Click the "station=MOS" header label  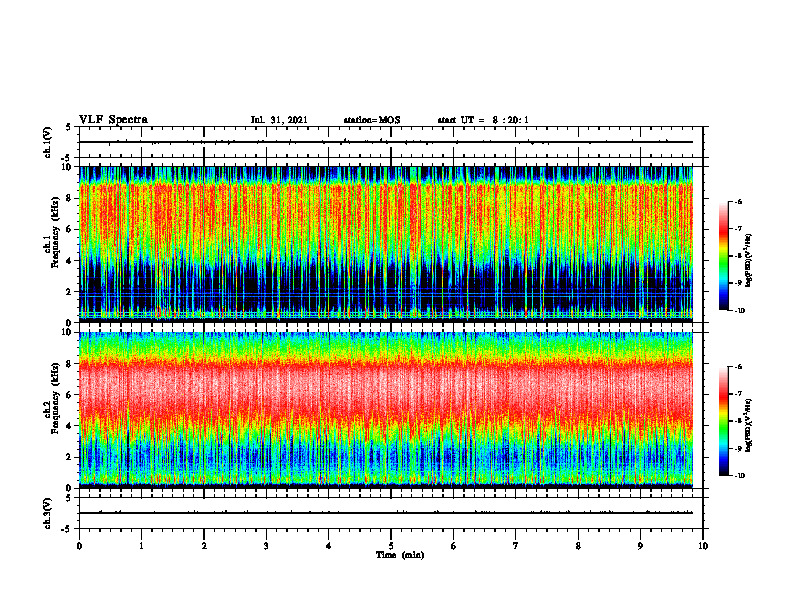(372, 120)
